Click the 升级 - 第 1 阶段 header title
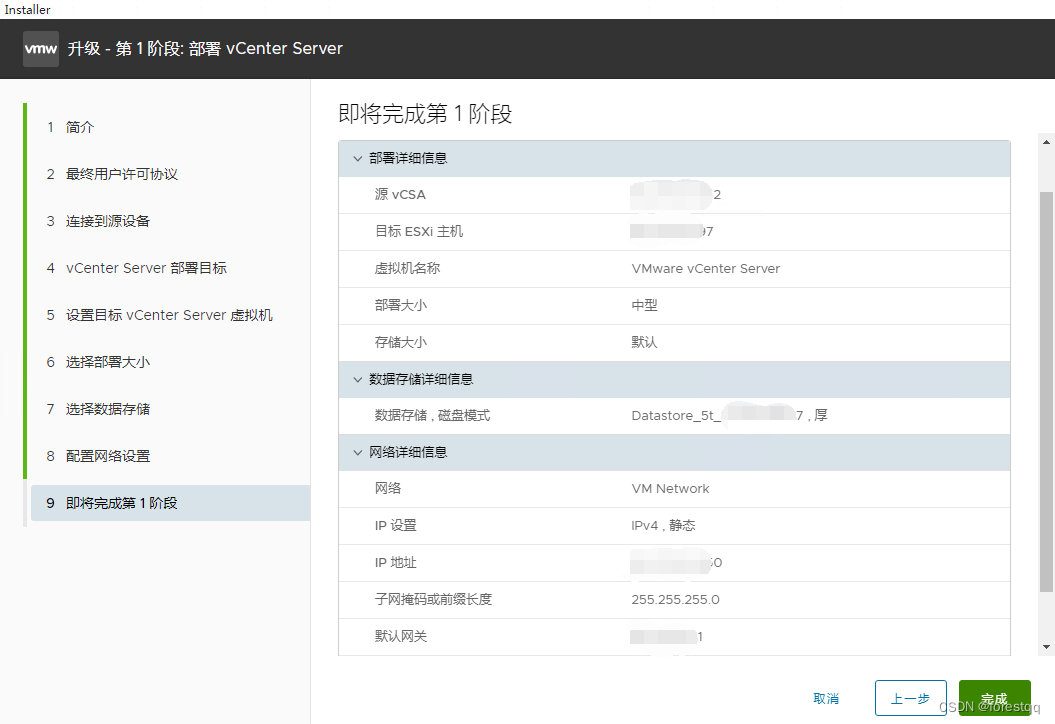The image size is (1055, 724). 205,48
